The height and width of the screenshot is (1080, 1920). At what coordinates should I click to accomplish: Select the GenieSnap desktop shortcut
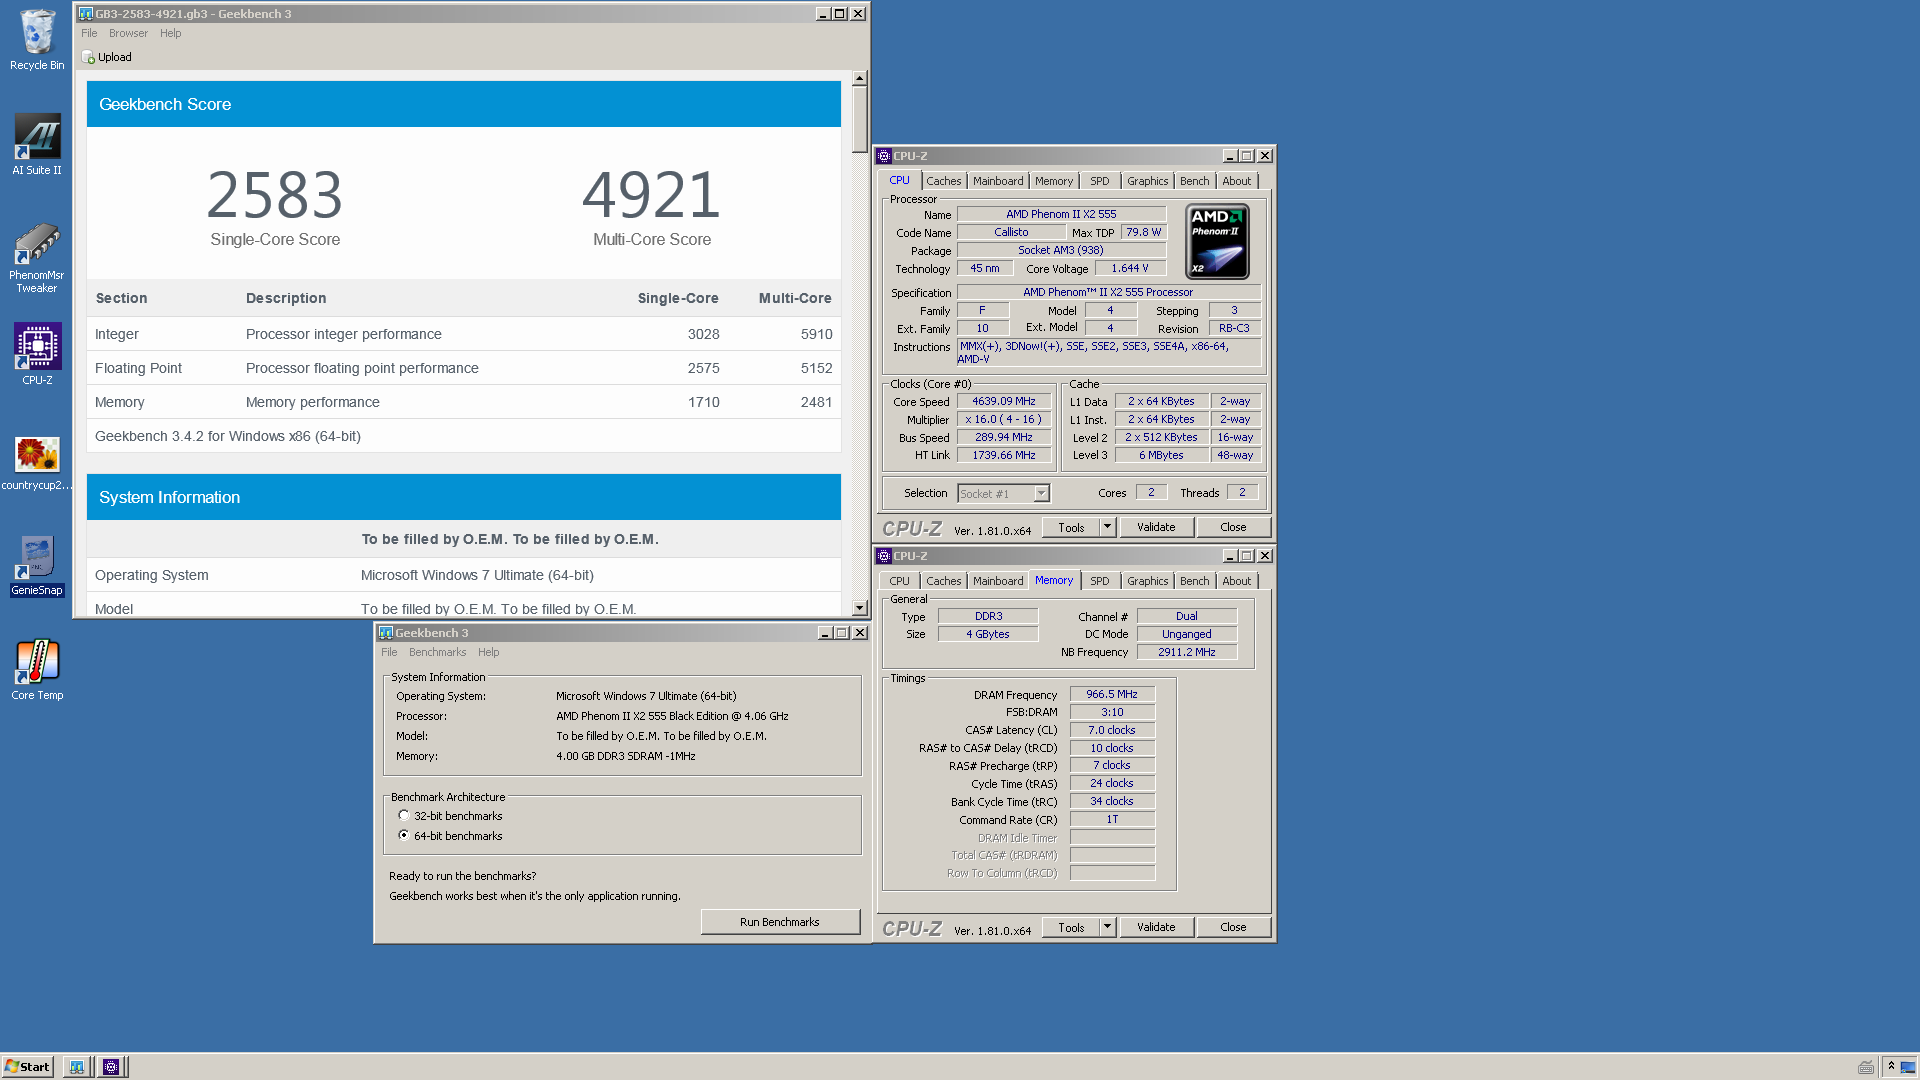tap(37, 566)
